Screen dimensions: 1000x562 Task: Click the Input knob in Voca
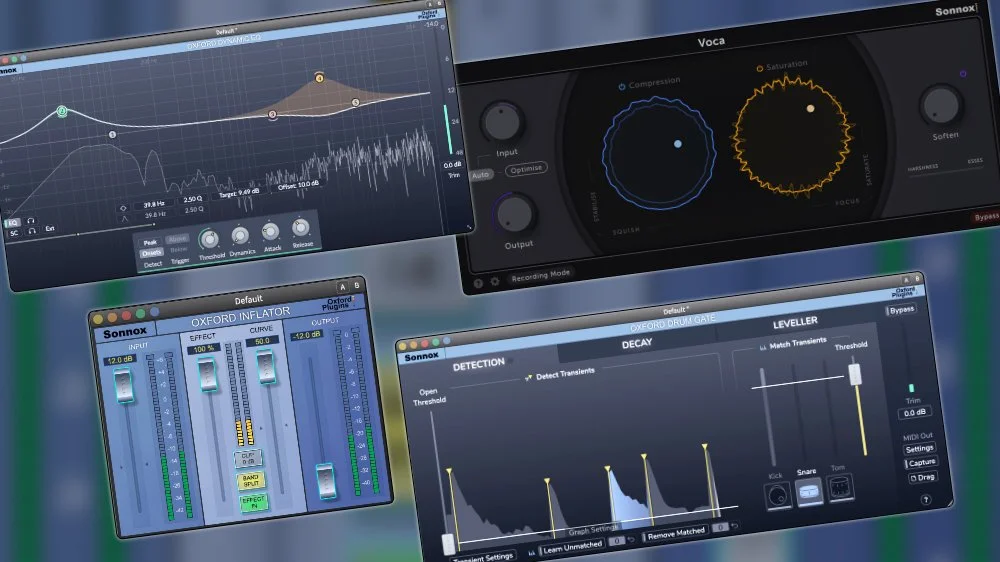coord(503,121)
